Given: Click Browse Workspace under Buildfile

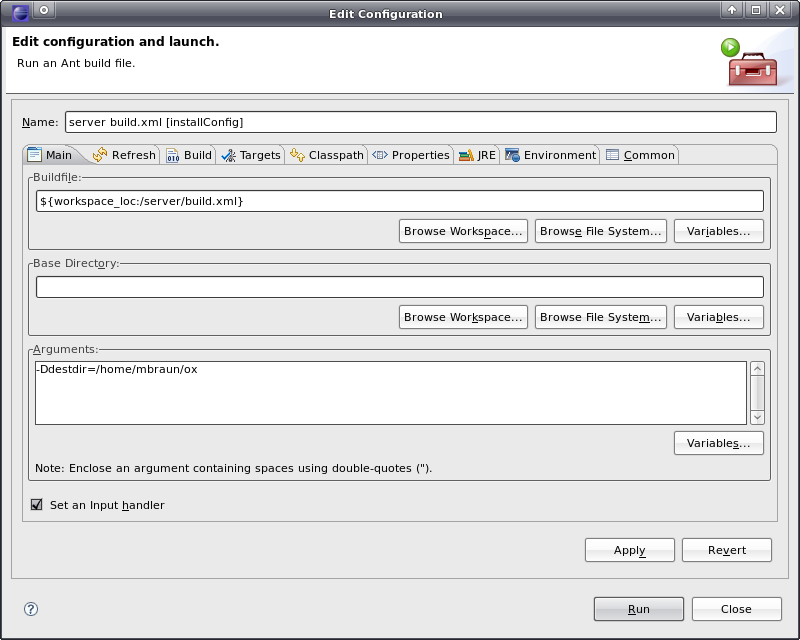Looking at the screenshot, I should tap(463, 231).
